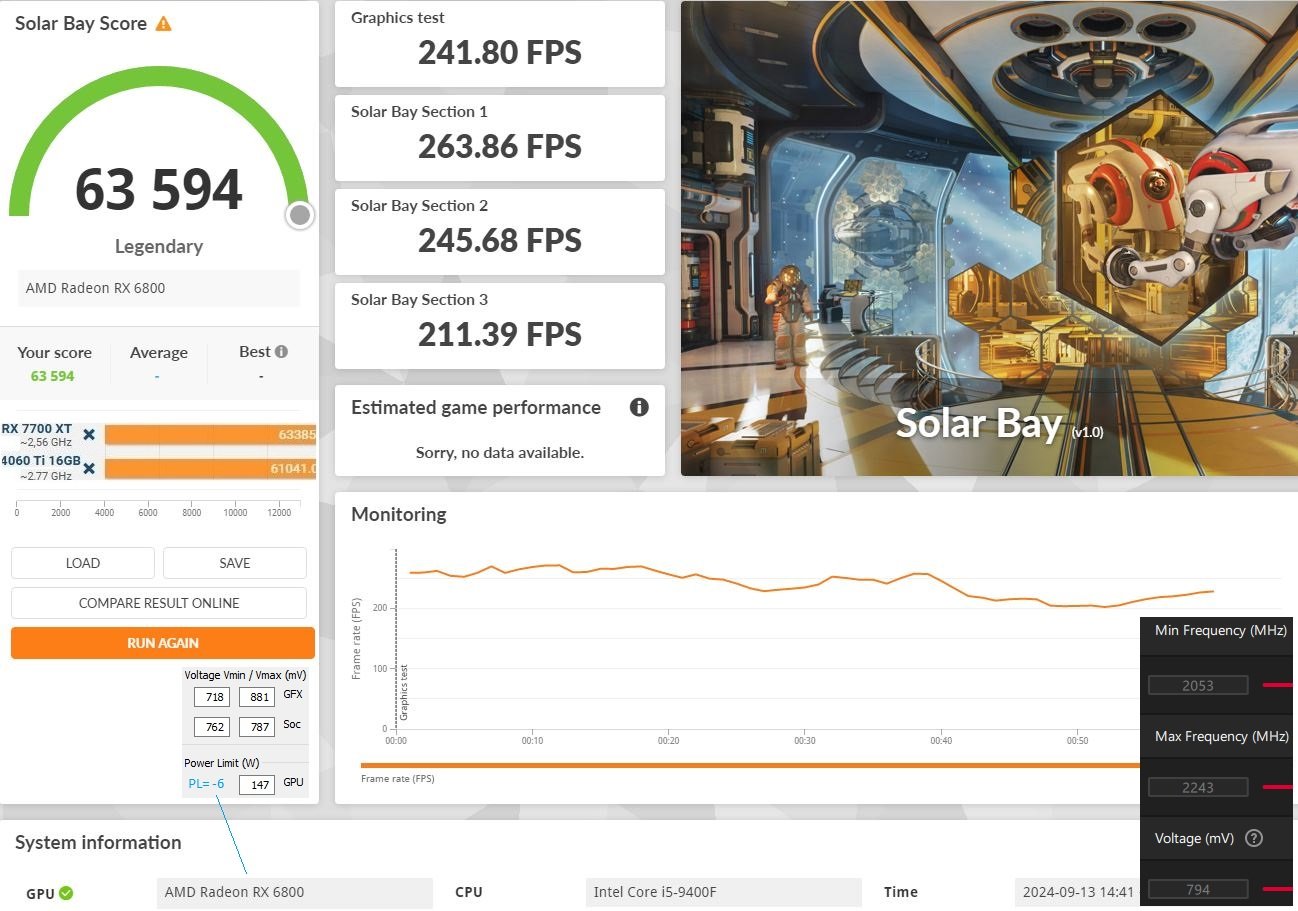Click the Min Frequency value box 2053
The height and width of the screenshot is (911, 1298).
click(x=1198, y=685)
